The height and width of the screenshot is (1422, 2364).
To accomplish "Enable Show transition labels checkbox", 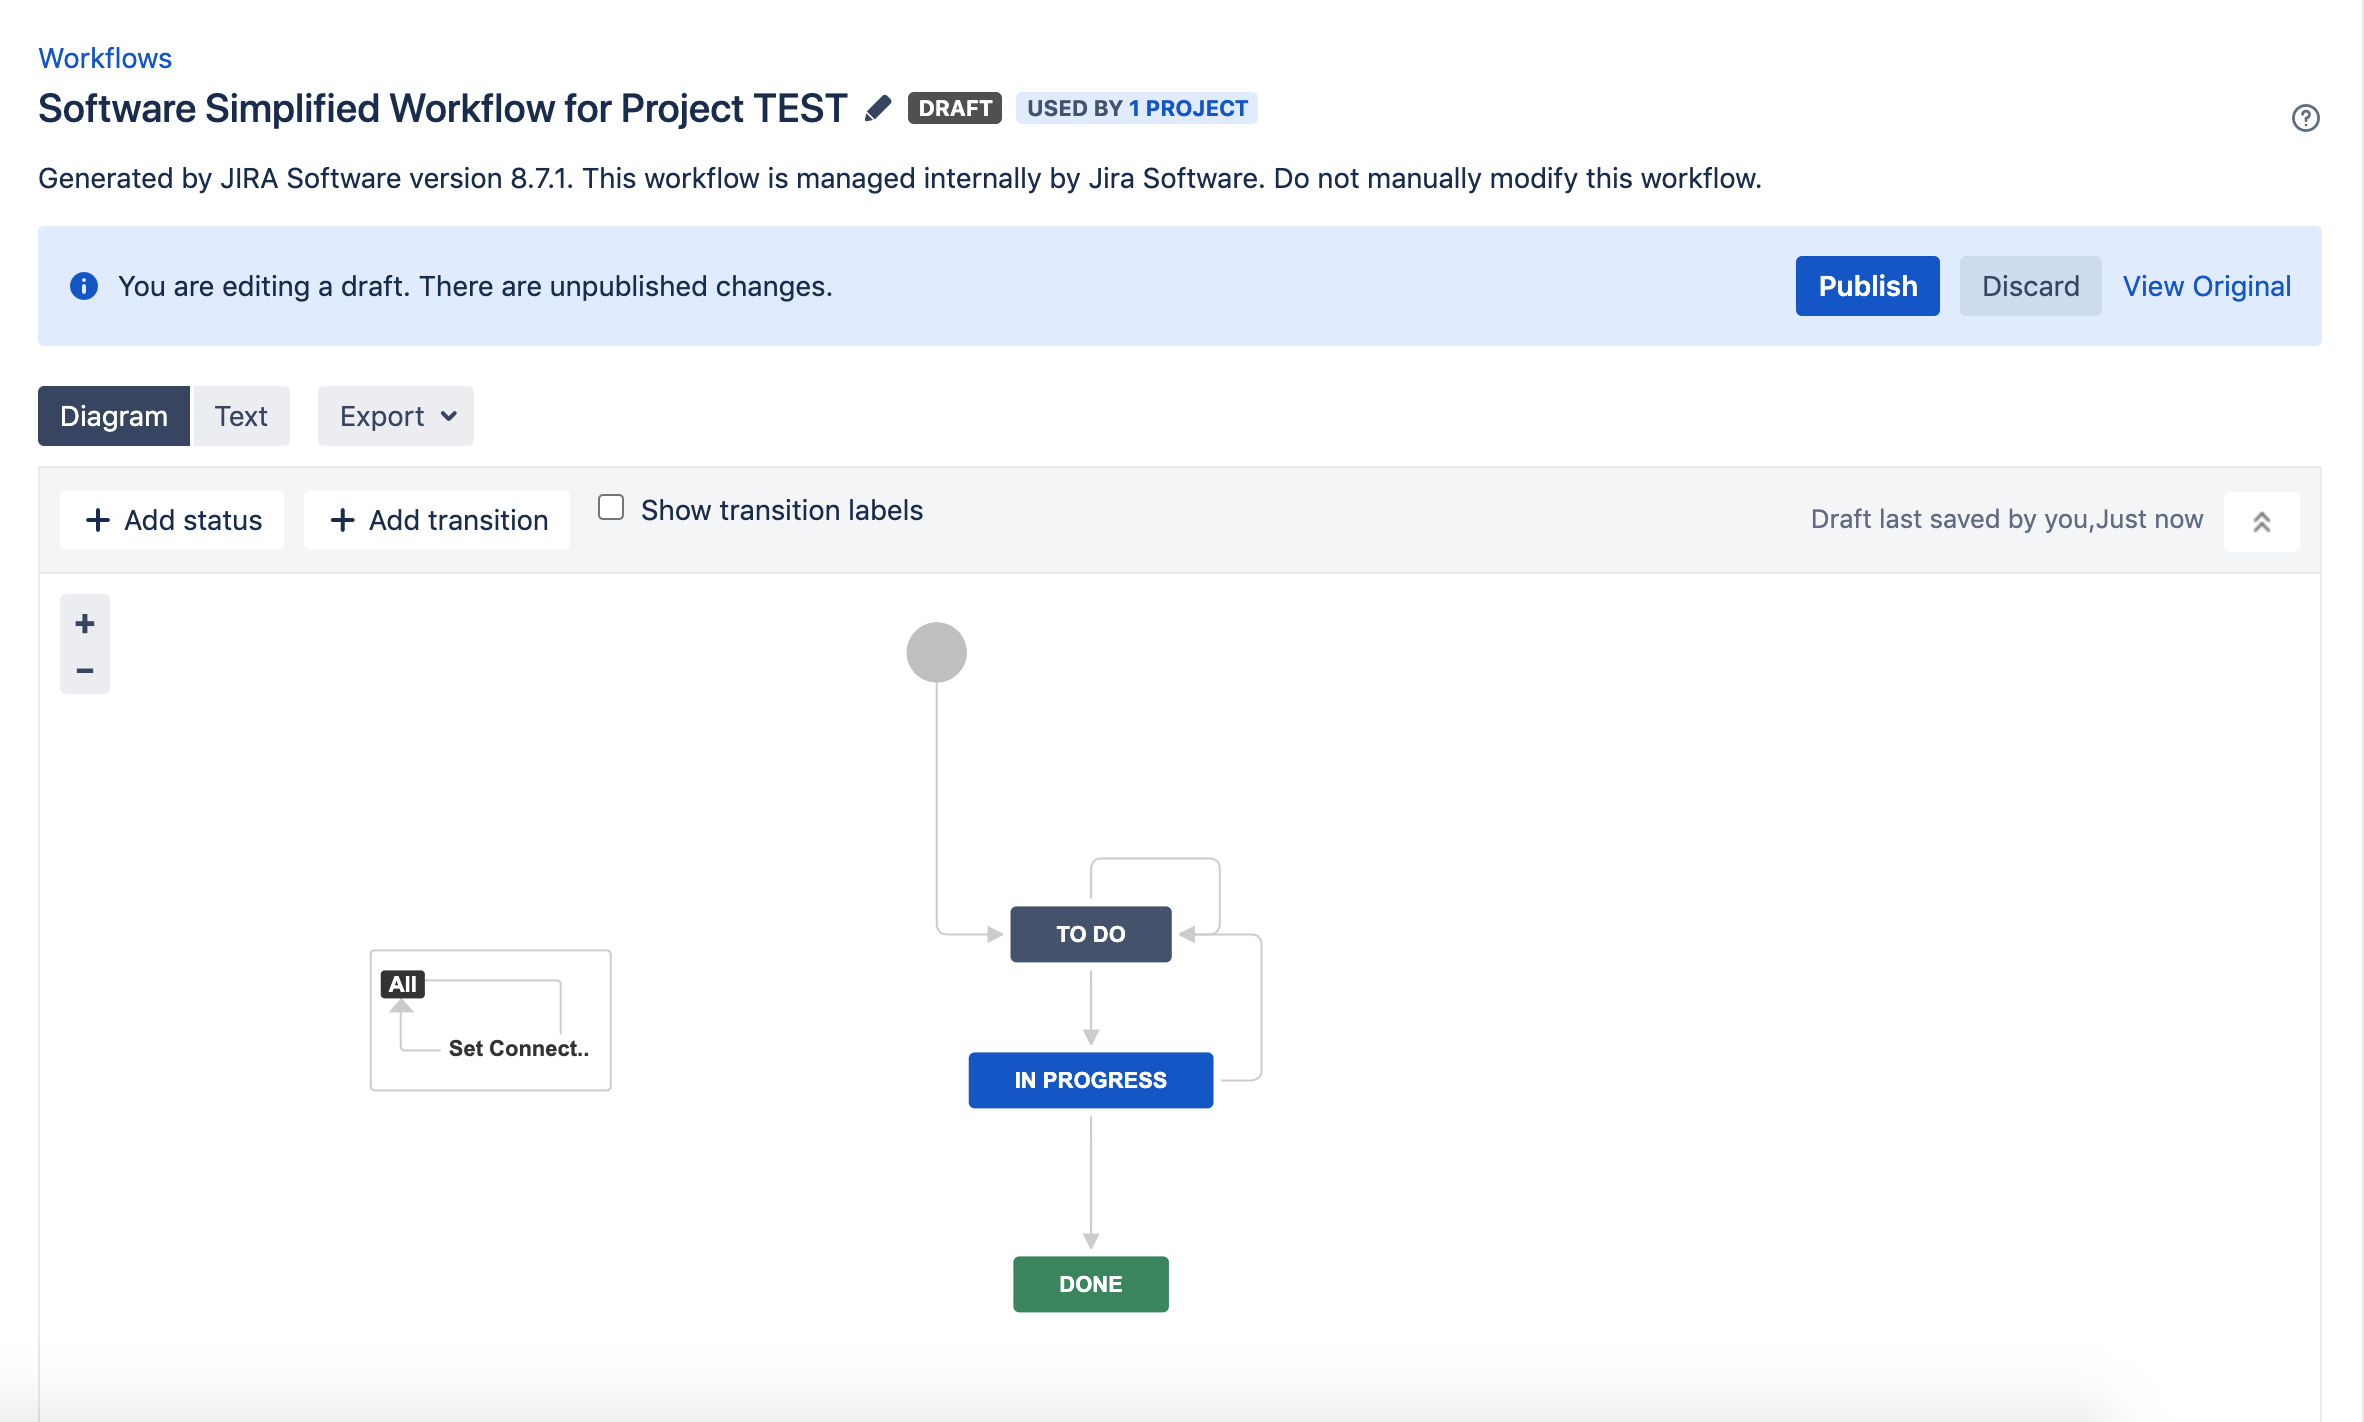I will pos(611,508).
